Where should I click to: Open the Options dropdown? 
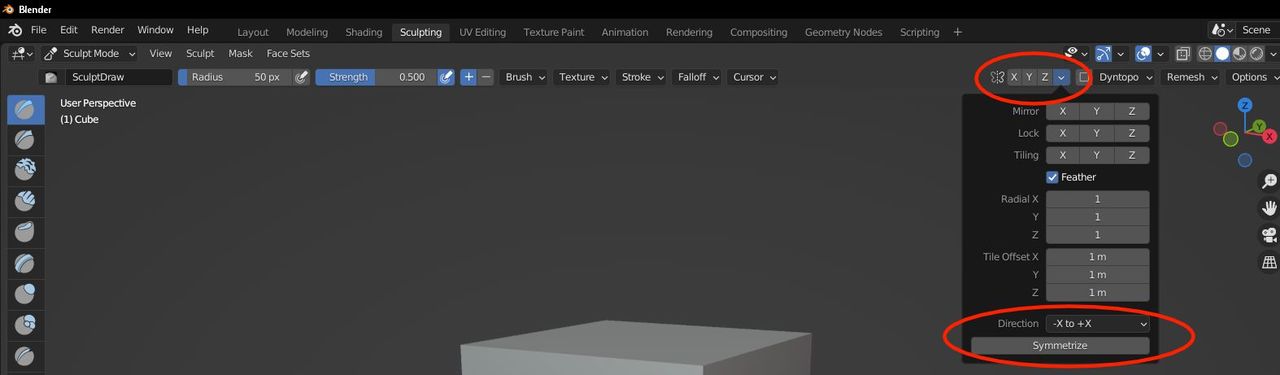(1254, 77)
